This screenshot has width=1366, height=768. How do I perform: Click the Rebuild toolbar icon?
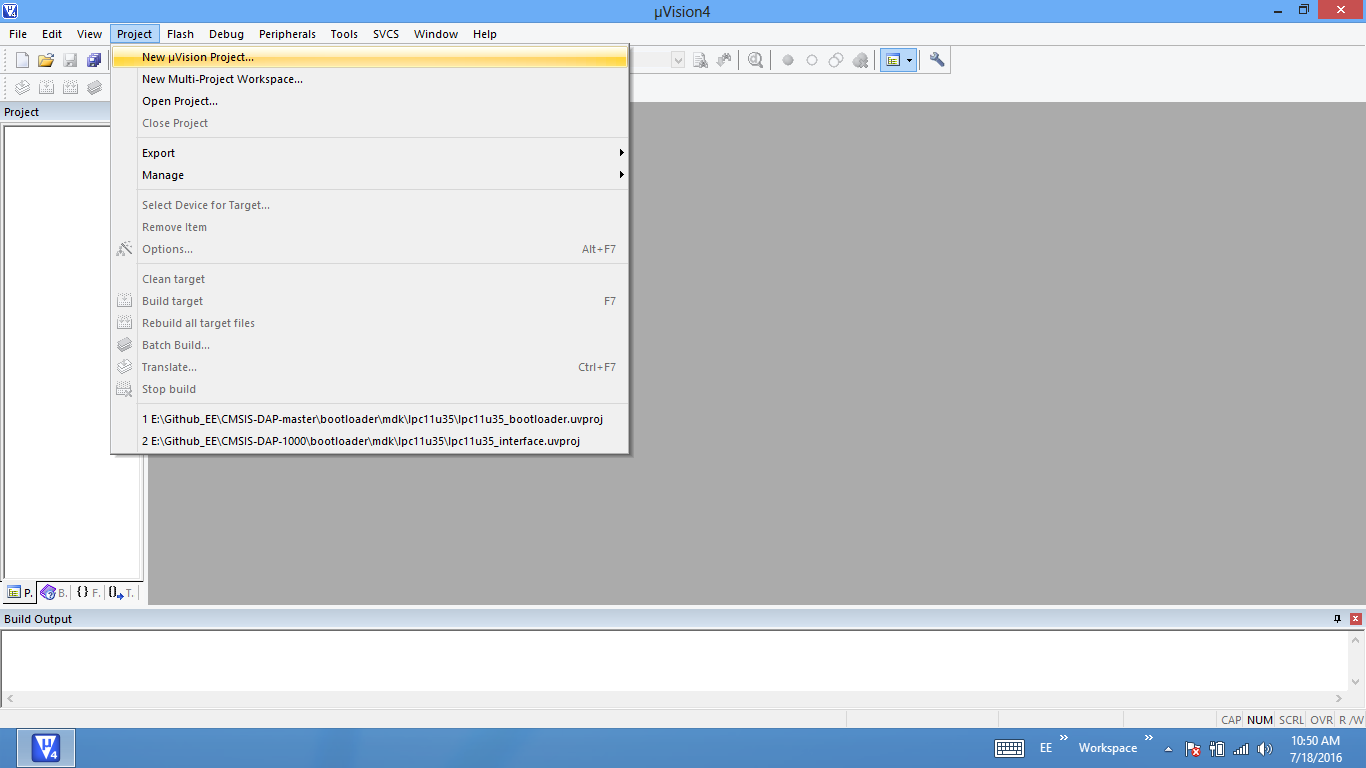[x=70, y=87]
